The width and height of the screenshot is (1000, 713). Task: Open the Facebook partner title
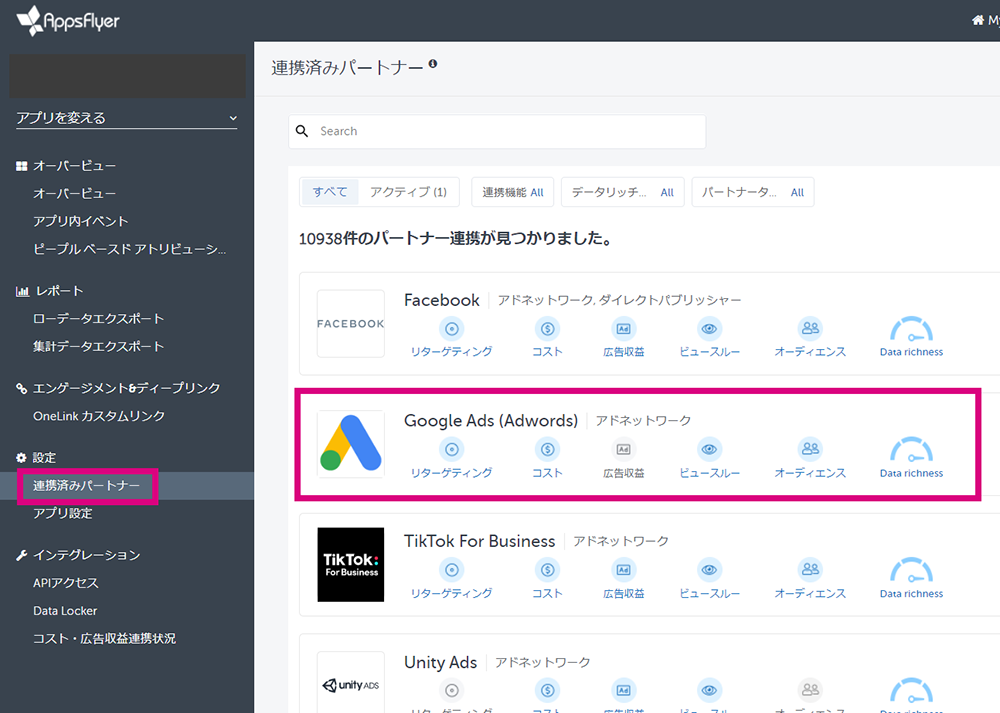point(441,300)
